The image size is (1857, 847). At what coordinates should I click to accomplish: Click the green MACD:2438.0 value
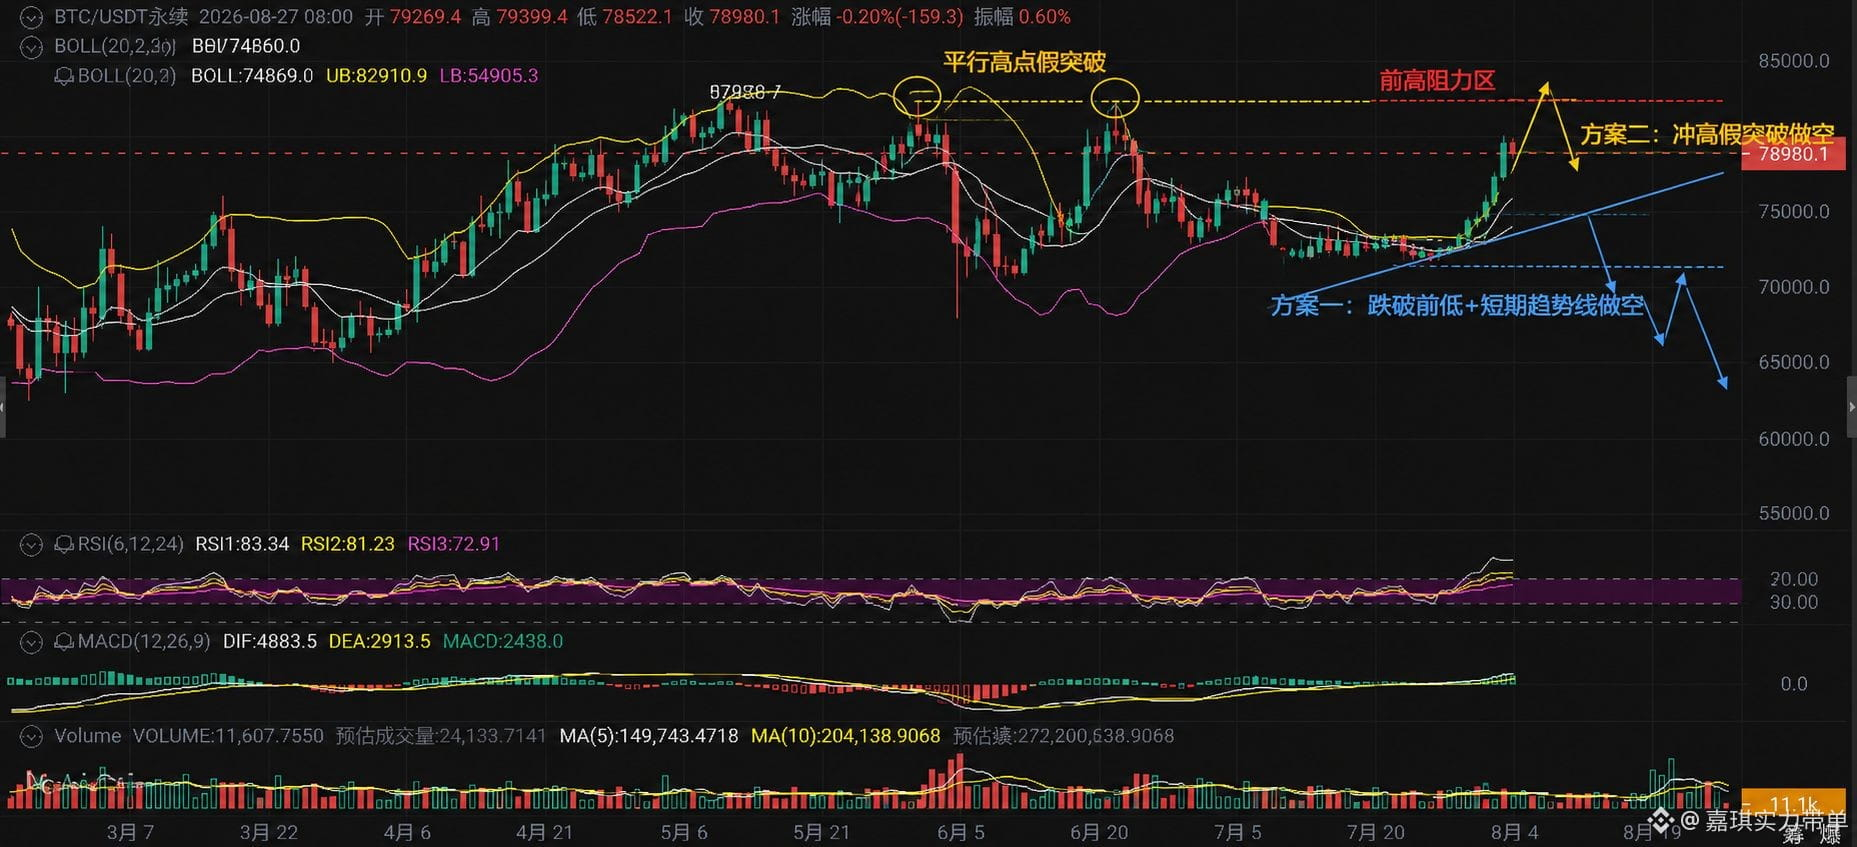pyautogui.click(x=503, y=641)
